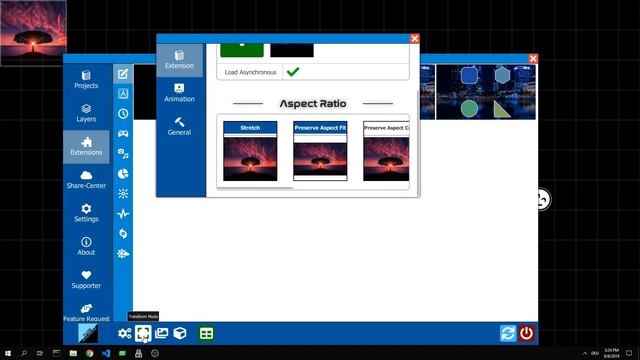Click the horizontal scrollbar under aspect ratio options
Viewport: 640px width, 360px height.
(255, 188)
